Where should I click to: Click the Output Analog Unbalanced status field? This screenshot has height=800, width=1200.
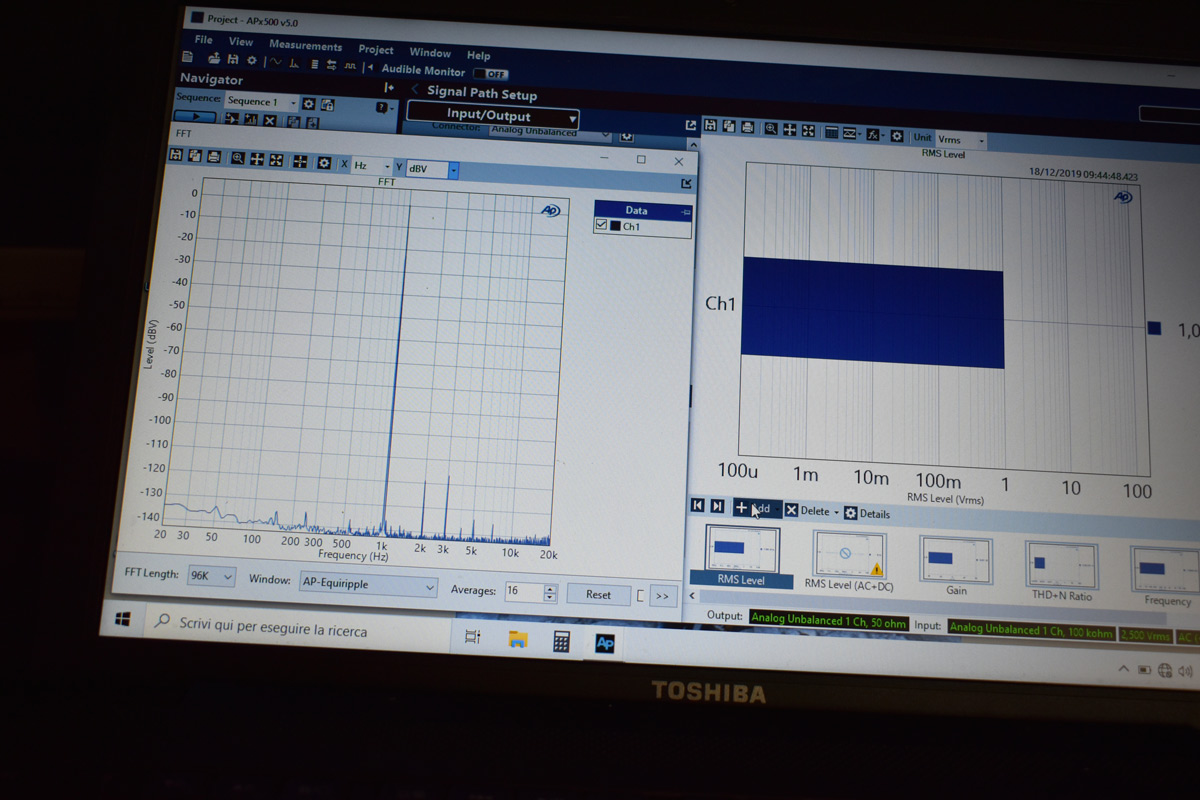coord(829,619)
